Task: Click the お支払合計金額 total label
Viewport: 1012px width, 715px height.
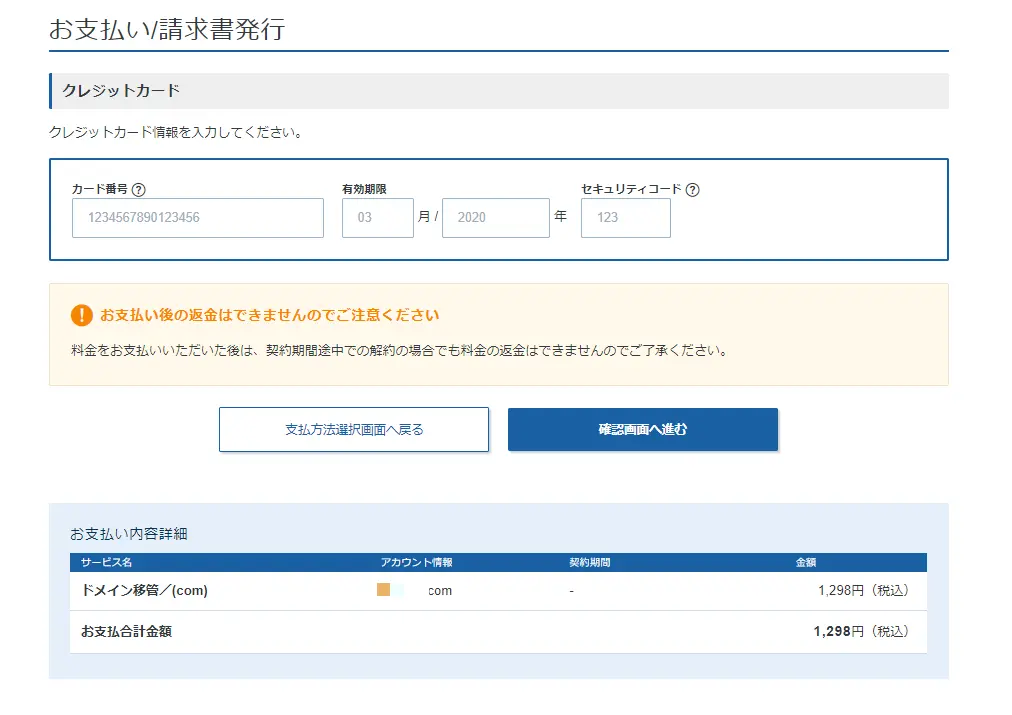Action: [126, 632]
